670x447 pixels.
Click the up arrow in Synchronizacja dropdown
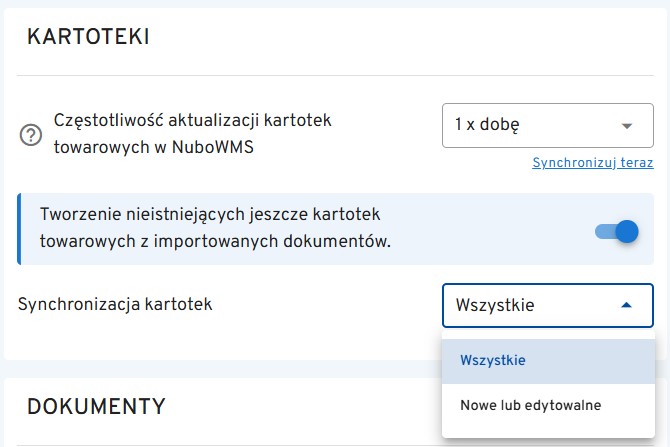(x=627, y=305)
